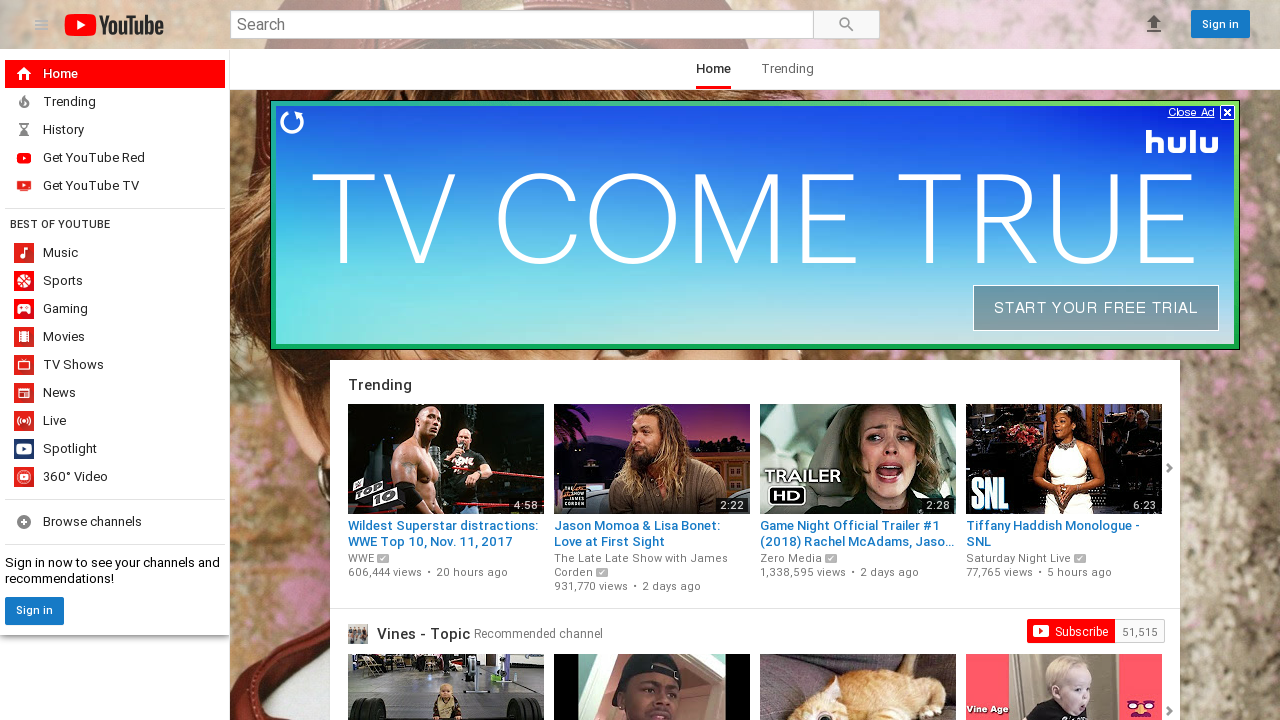Click the Hulu logo in ad

tap(1182, 142)
